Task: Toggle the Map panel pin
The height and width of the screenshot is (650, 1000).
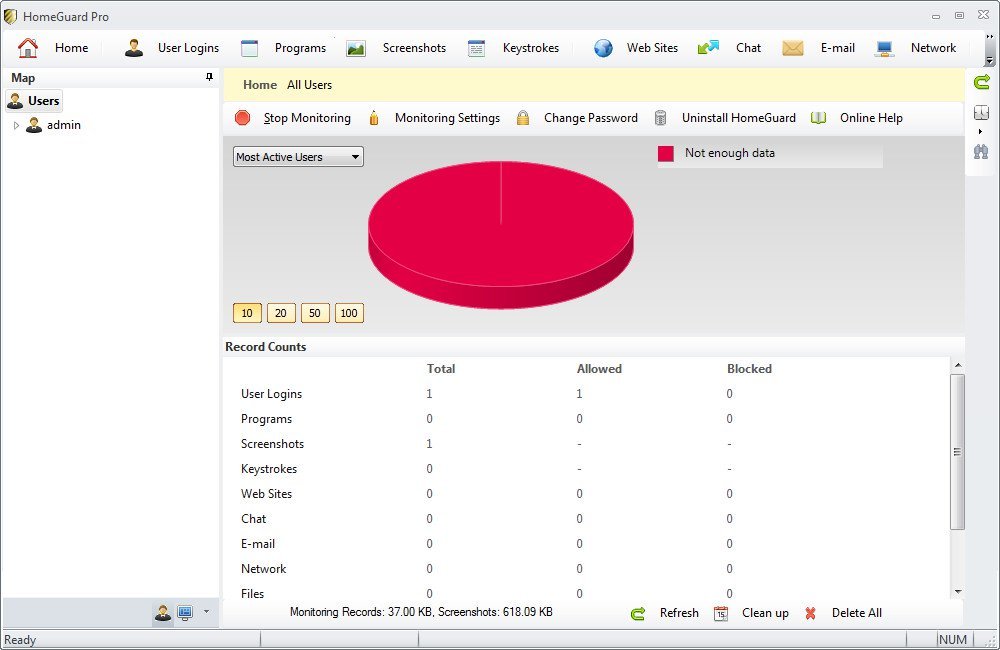Action: click(x=209, y=77)
